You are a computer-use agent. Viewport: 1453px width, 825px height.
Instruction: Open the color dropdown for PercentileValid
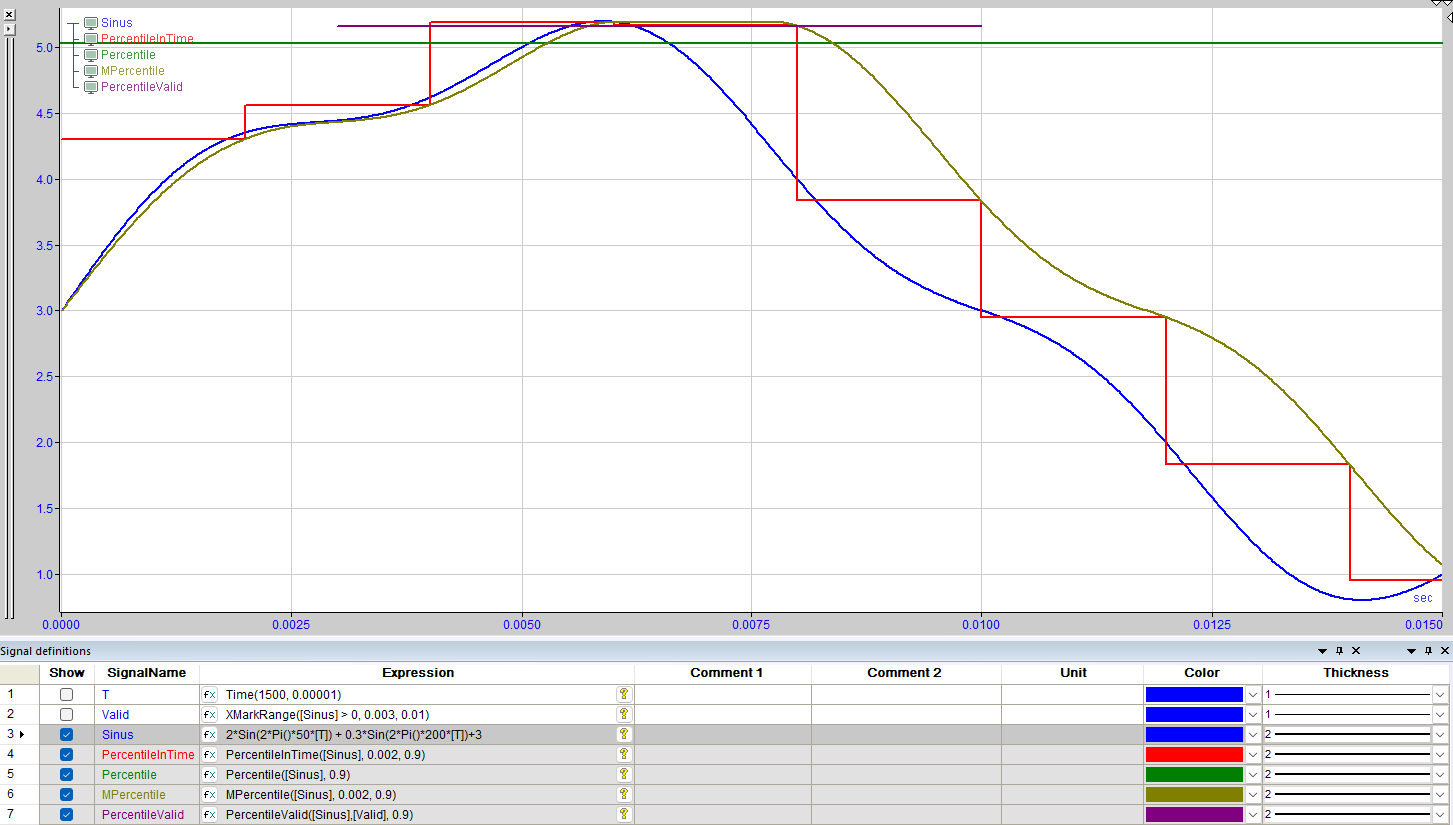1252,814
